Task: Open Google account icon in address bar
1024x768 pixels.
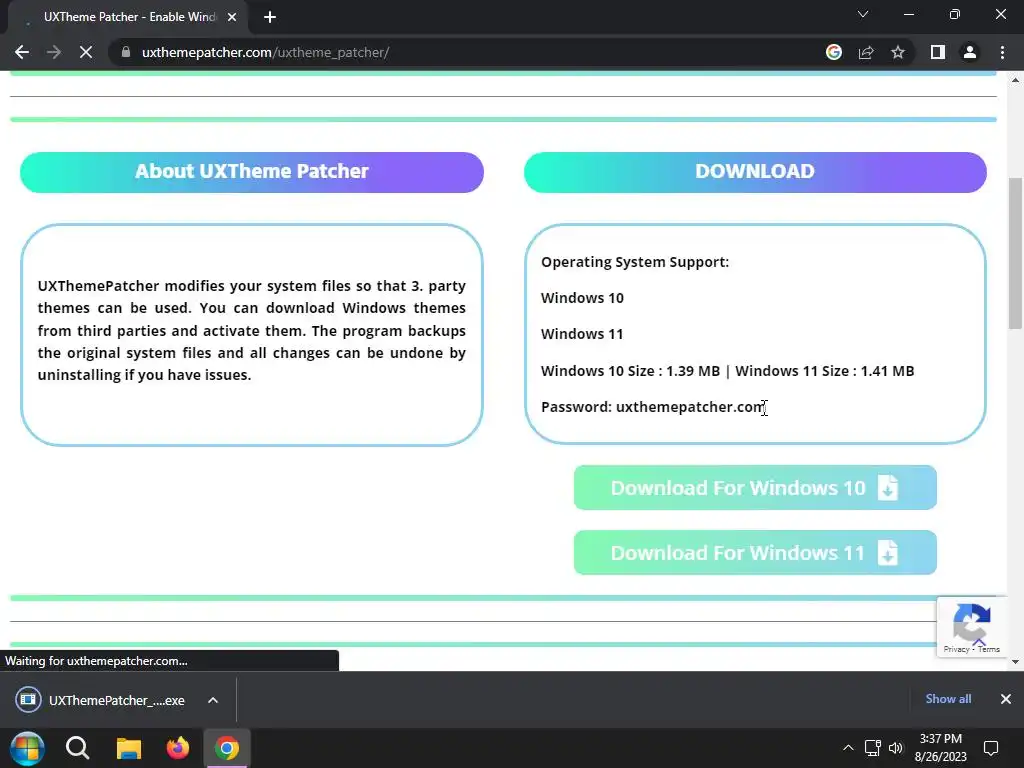Action: 834,52
